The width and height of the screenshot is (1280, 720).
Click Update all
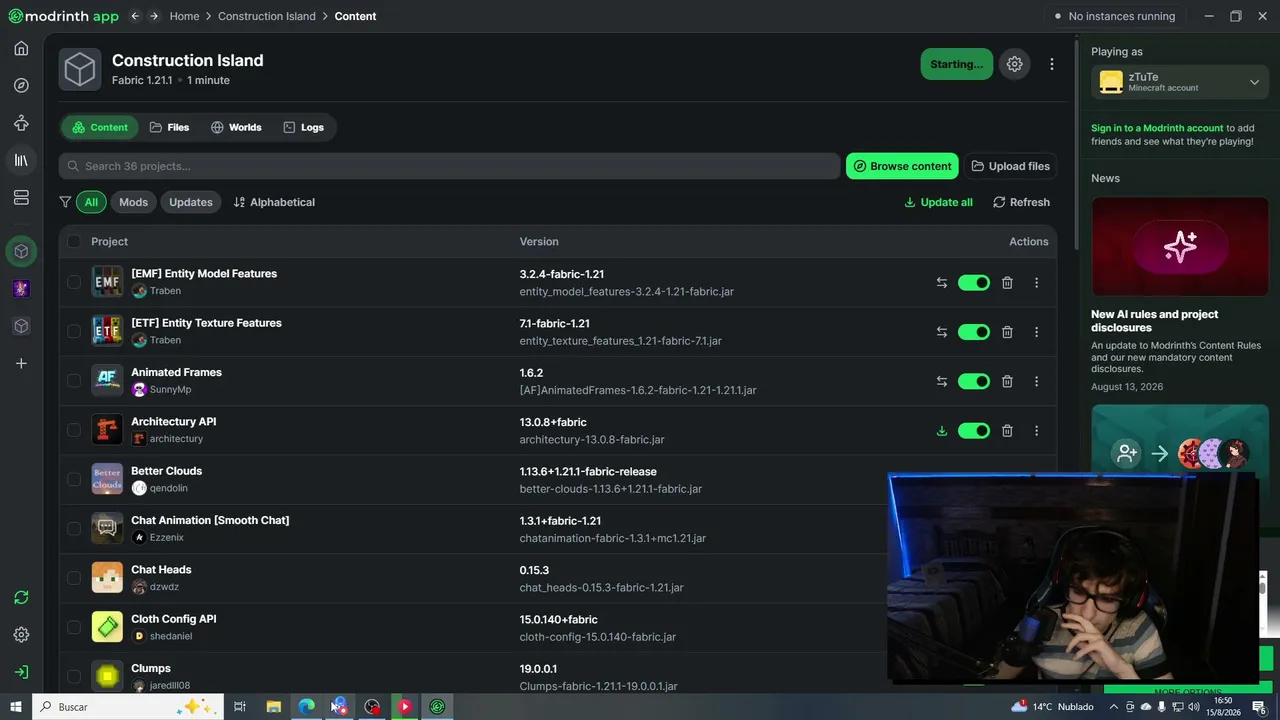pos(938,202)
